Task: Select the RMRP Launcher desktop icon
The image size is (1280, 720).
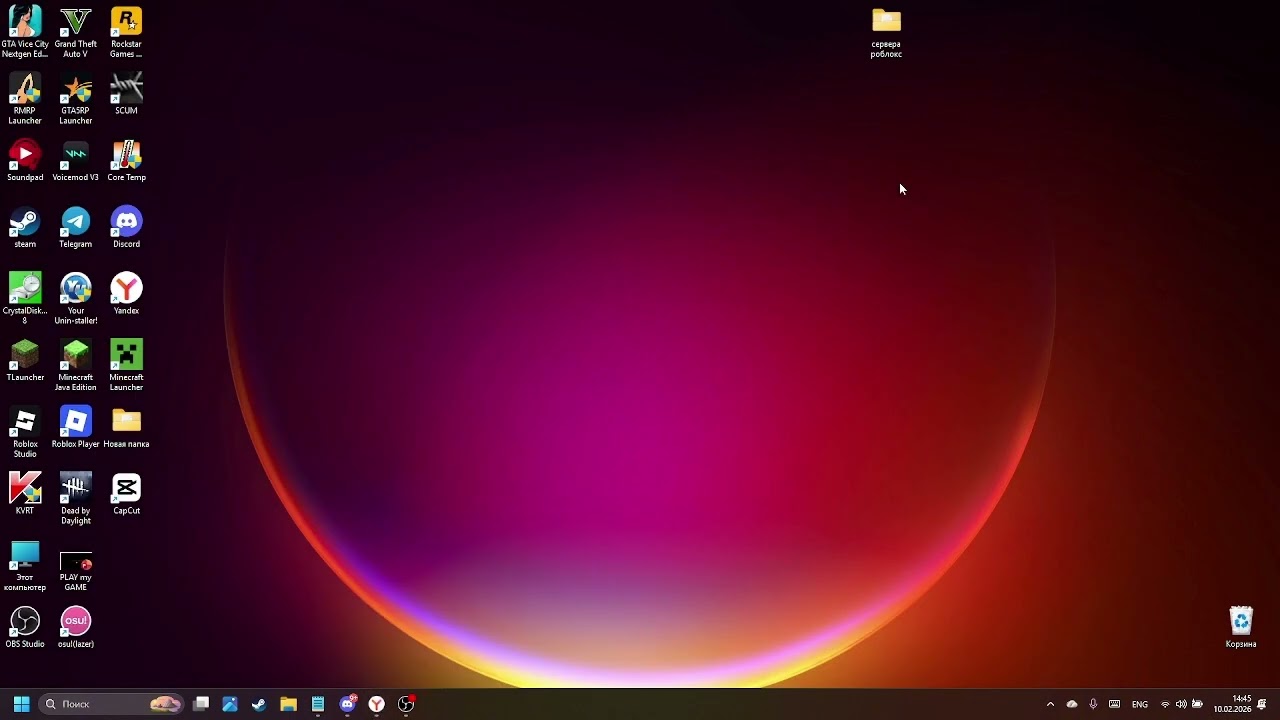Action: coord(25,99)
